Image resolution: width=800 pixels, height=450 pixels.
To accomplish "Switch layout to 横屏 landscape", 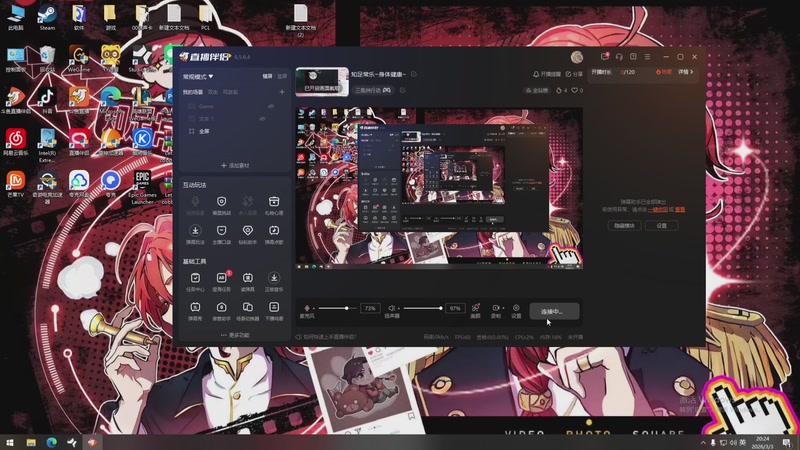I will coord(267,76).
